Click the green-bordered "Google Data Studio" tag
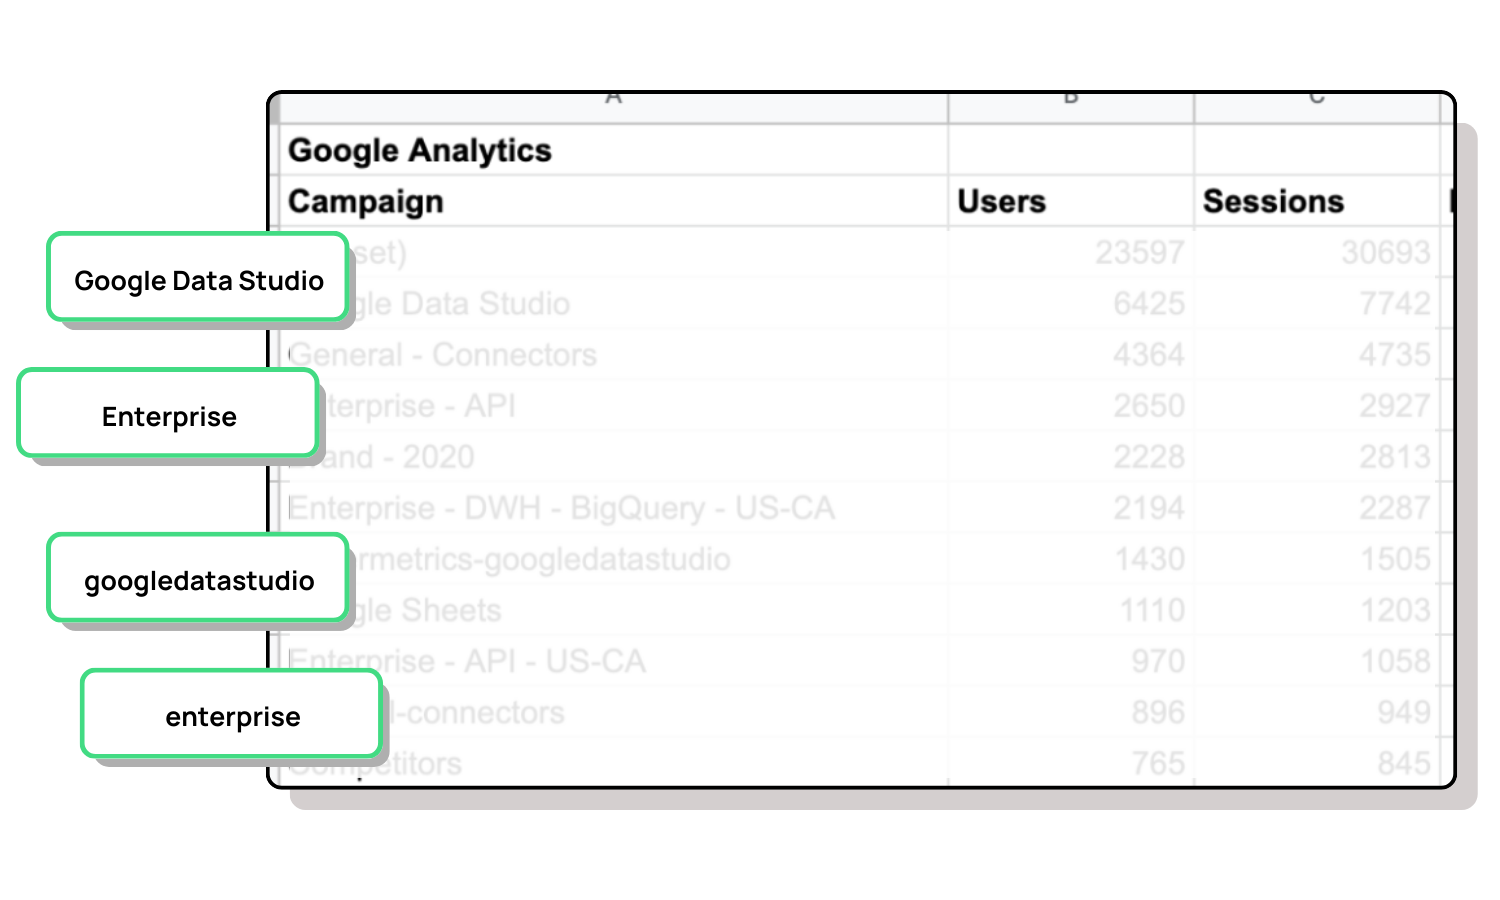The height and width of the screenshot is (900, 1500). click(x=198, y=280)
